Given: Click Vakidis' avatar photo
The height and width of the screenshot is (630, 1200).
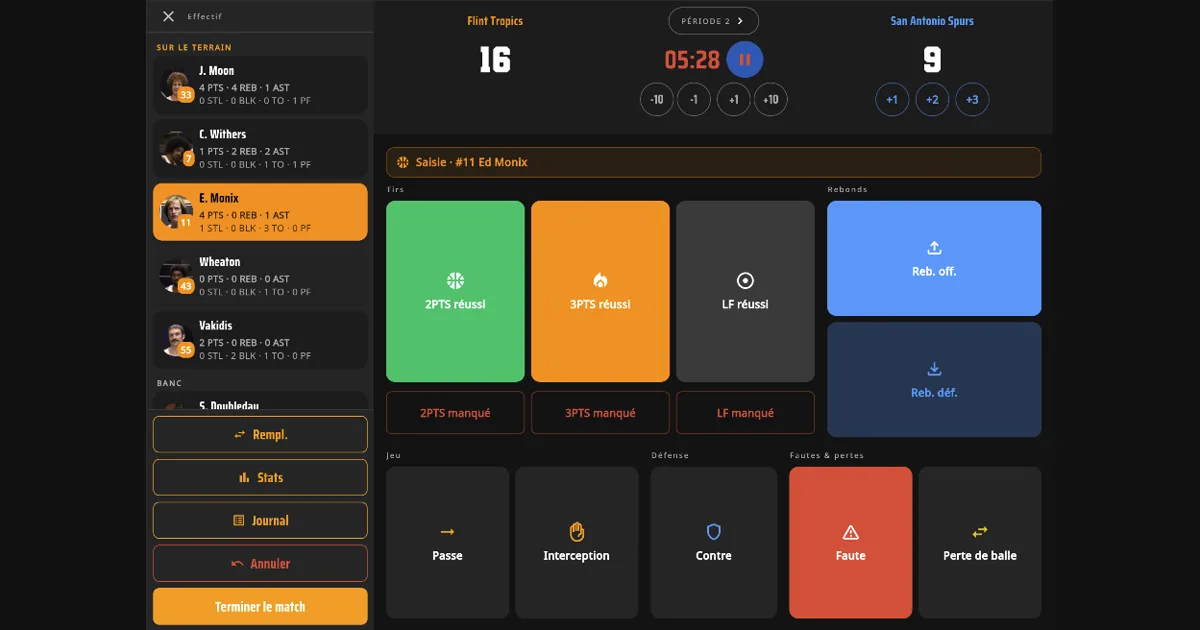Looking at the screenshot, I should click(176, 340).
